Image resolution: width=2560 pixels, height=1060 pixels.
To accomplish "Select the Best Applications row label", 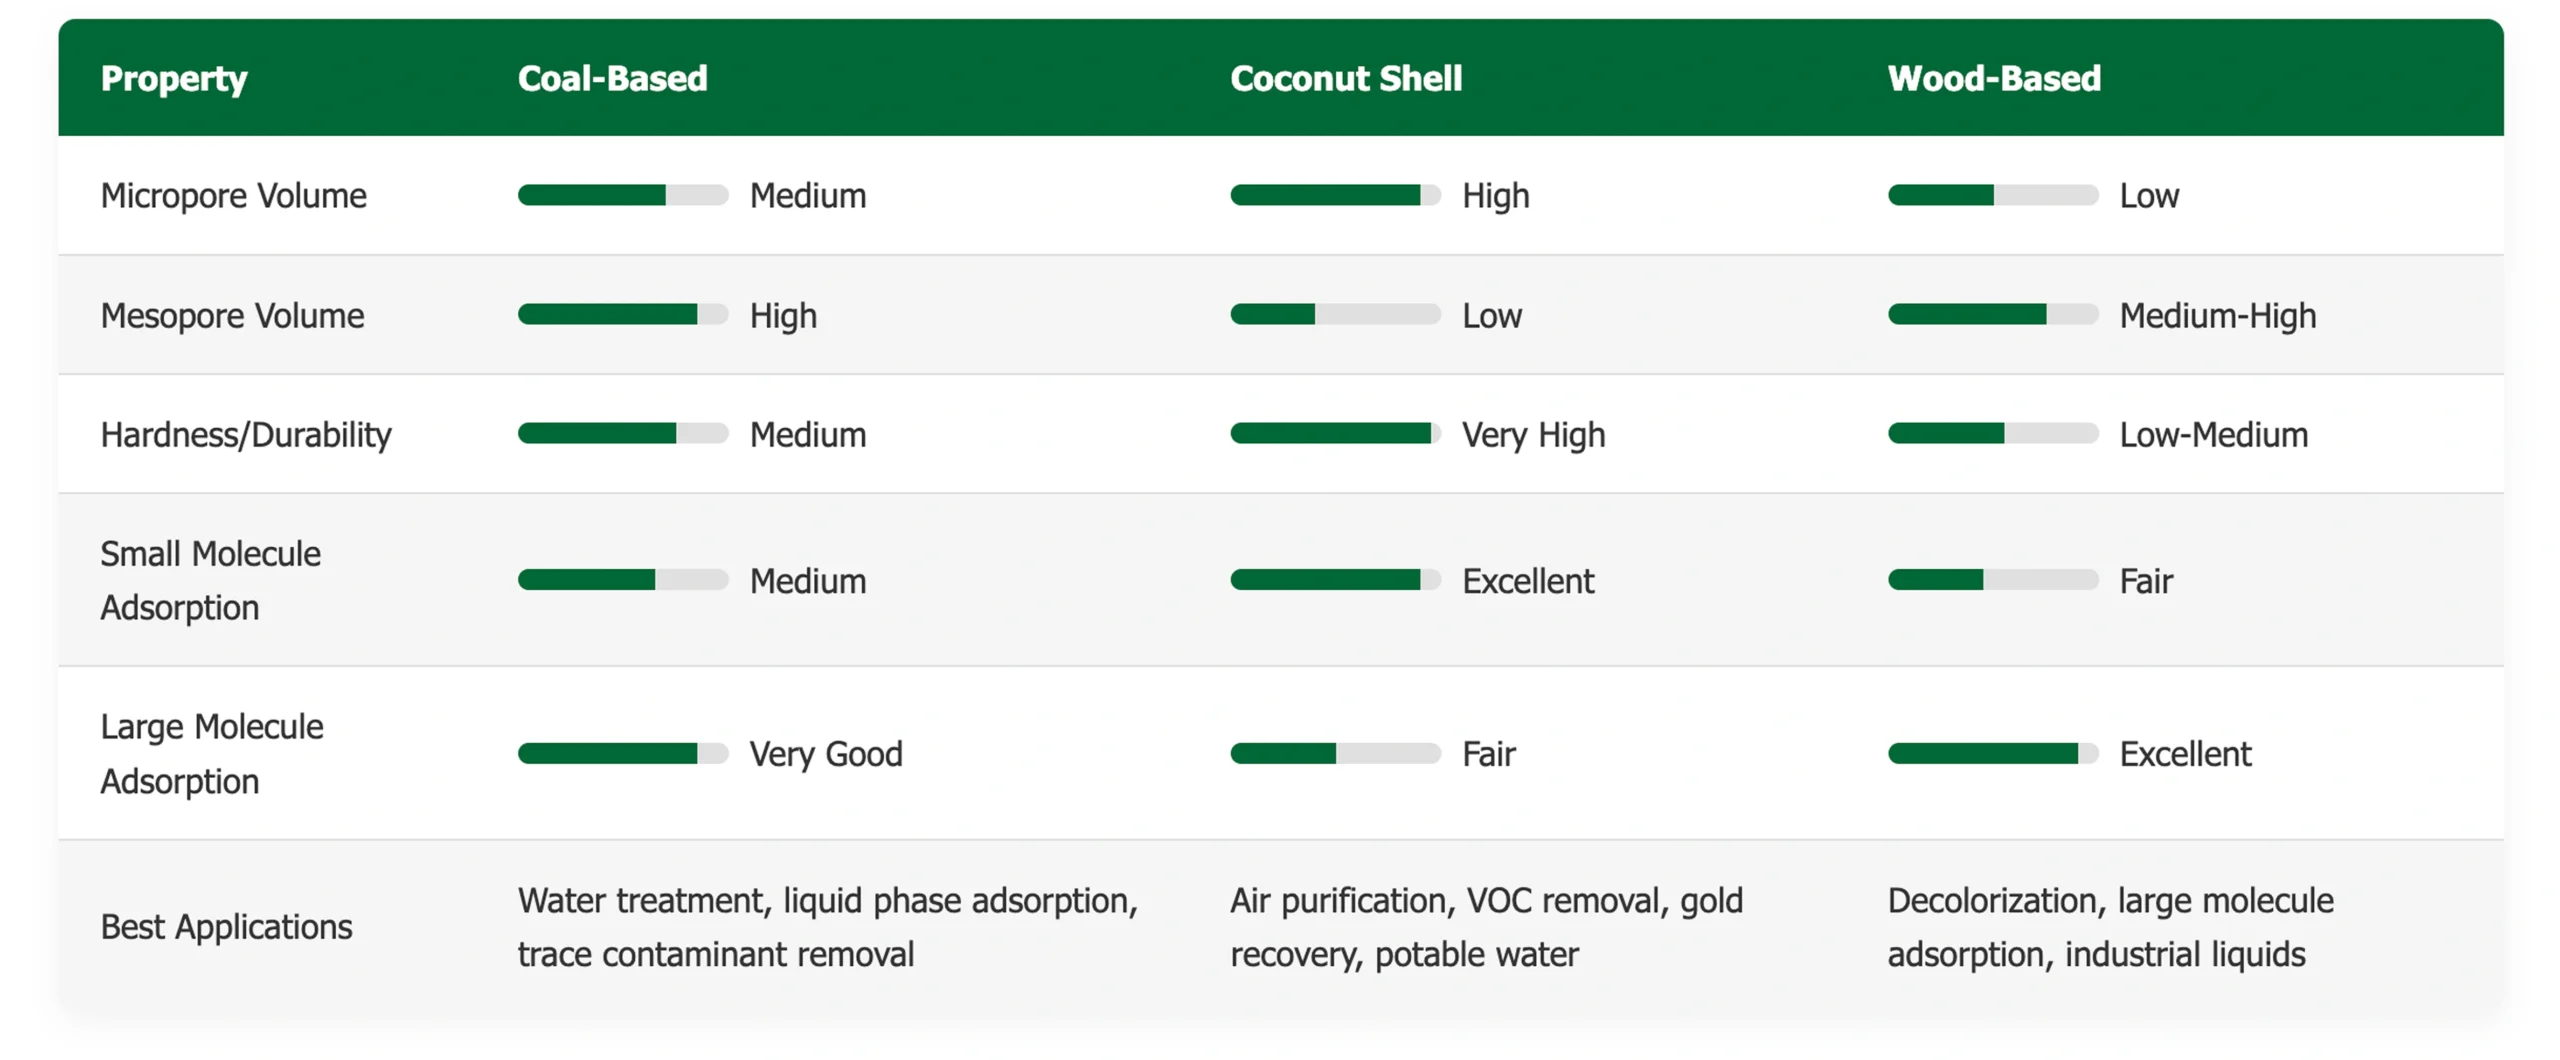I will point(226,927).
